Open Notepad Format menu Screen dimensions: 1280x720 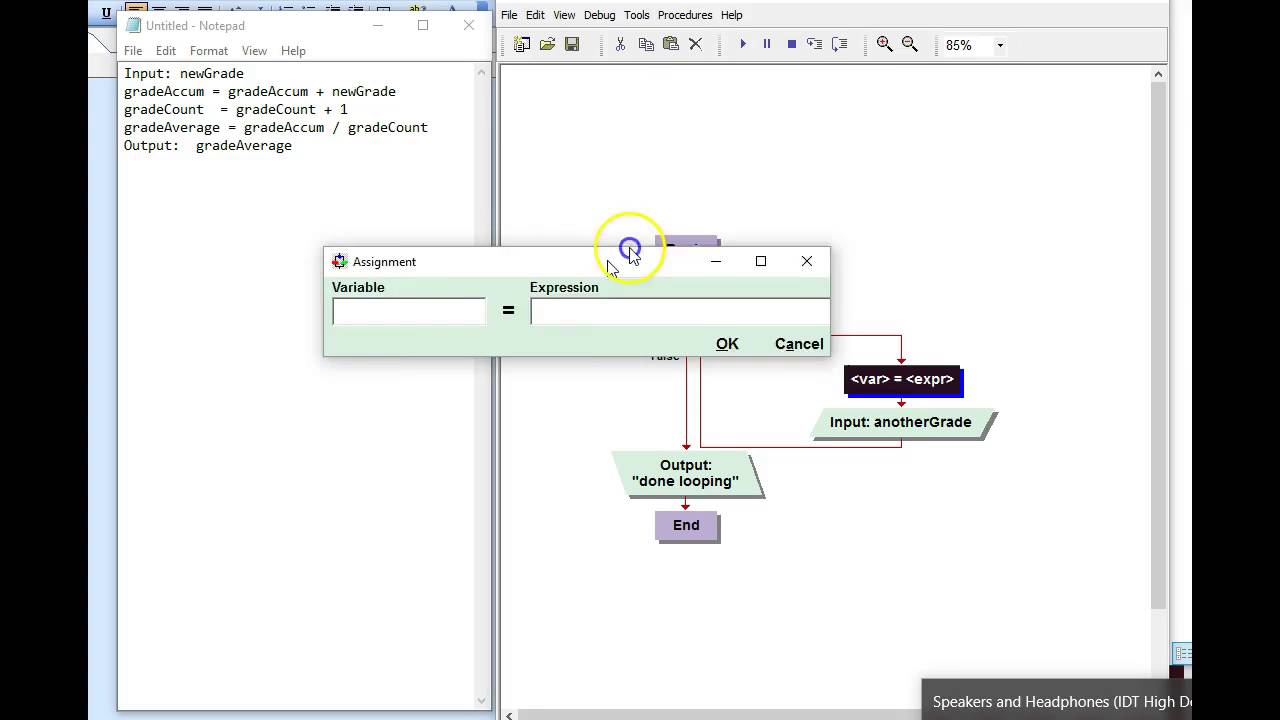pos(209,51)
